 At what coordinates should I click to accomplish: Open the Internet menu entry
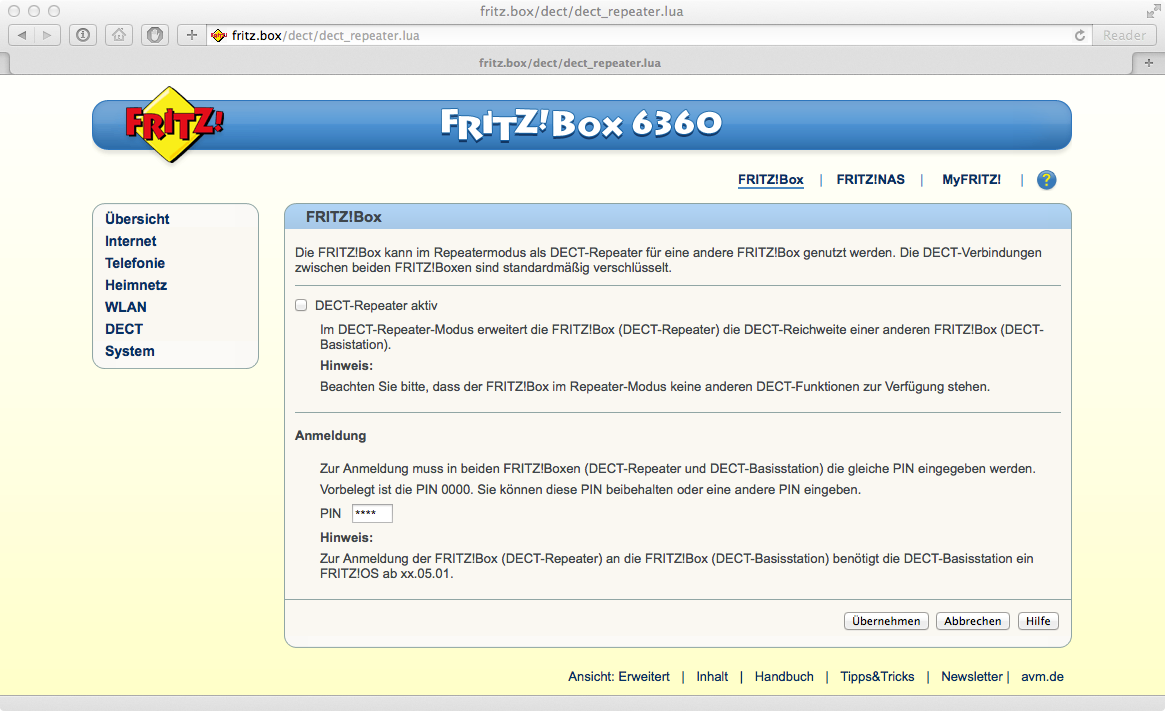coord(131,241)
